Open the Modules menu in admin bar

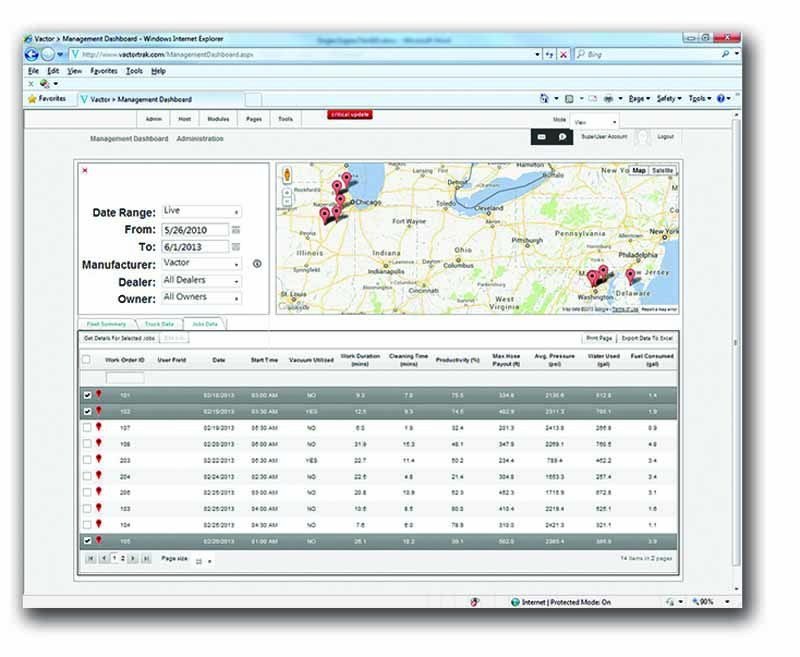(x=219, y=118)
